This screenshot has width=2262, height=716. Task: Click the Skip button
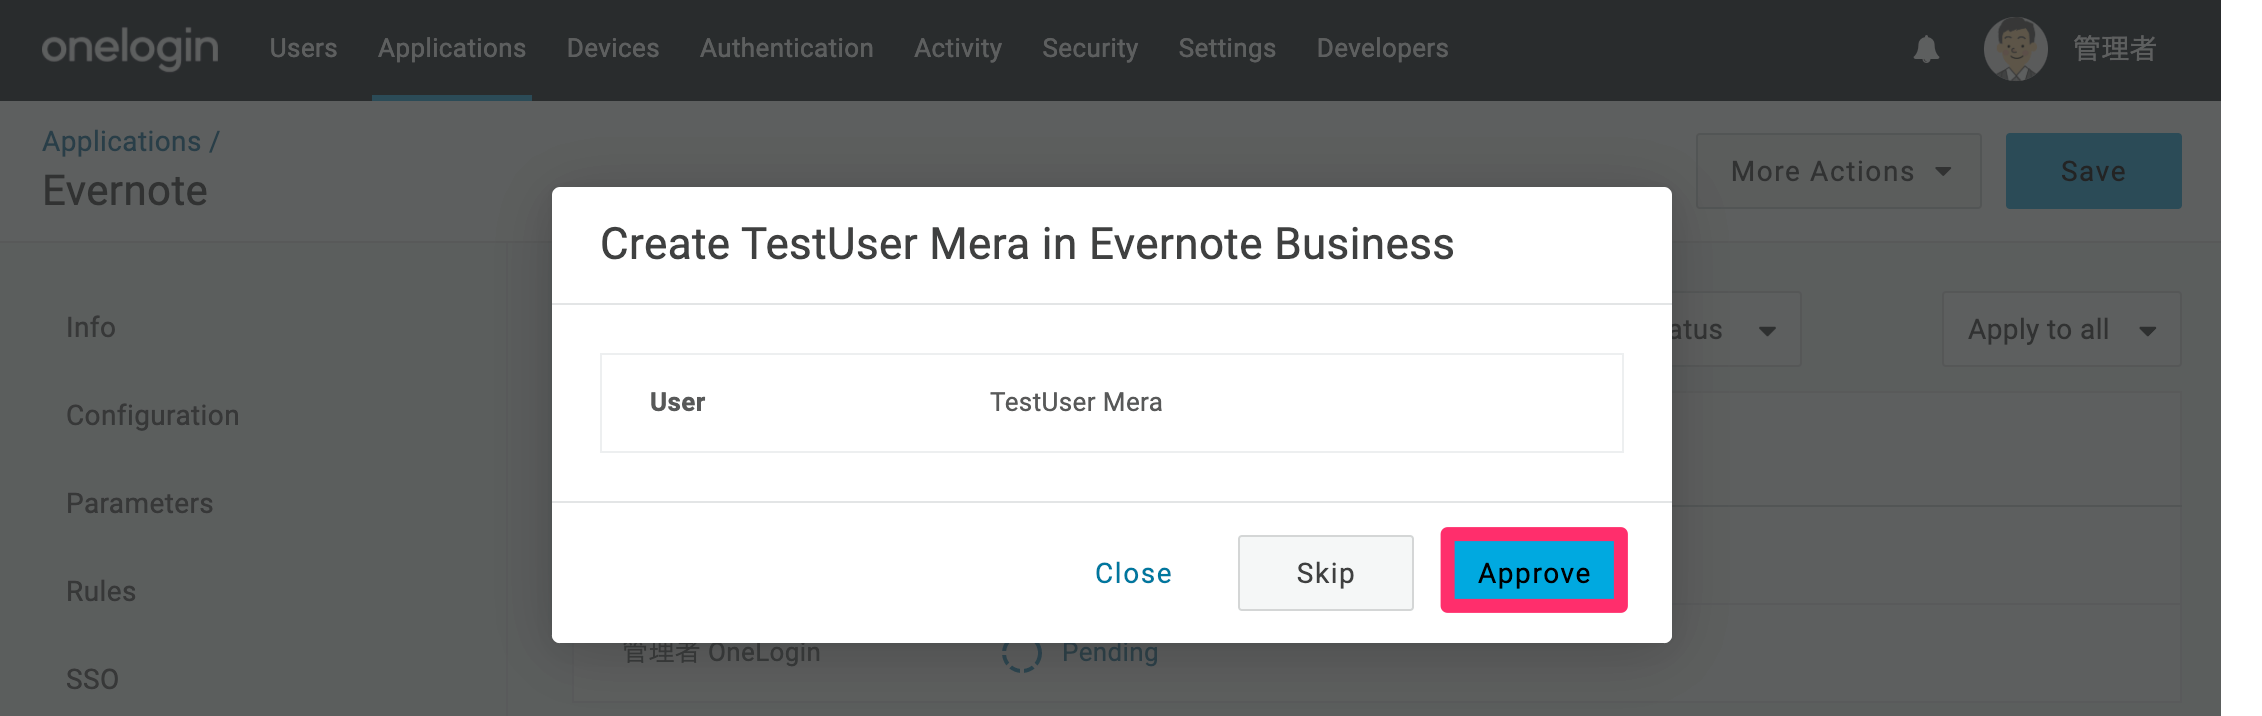(x=1326, y=573)
